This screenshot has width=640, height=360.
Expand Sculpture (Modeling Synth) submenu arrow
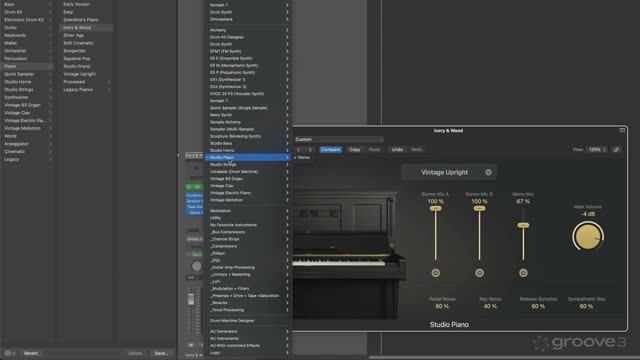[287, 136]
